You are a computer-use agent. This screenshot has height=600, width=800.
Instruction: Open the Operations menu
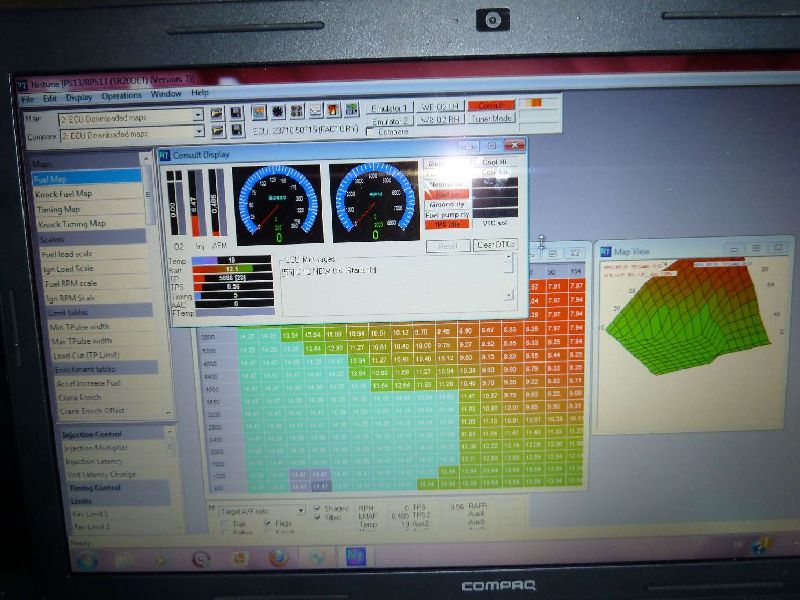121,96
